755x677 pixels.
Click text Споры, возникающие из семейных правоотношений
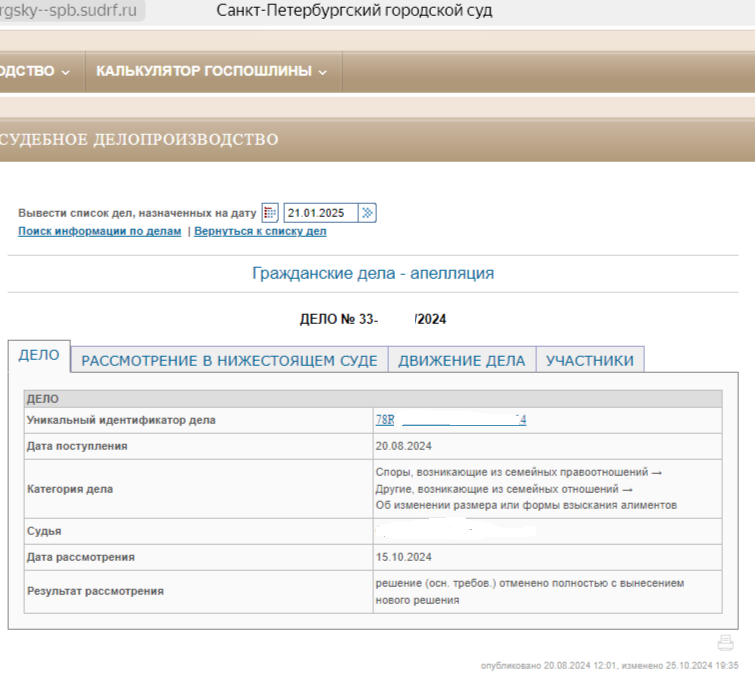point(512,472)
